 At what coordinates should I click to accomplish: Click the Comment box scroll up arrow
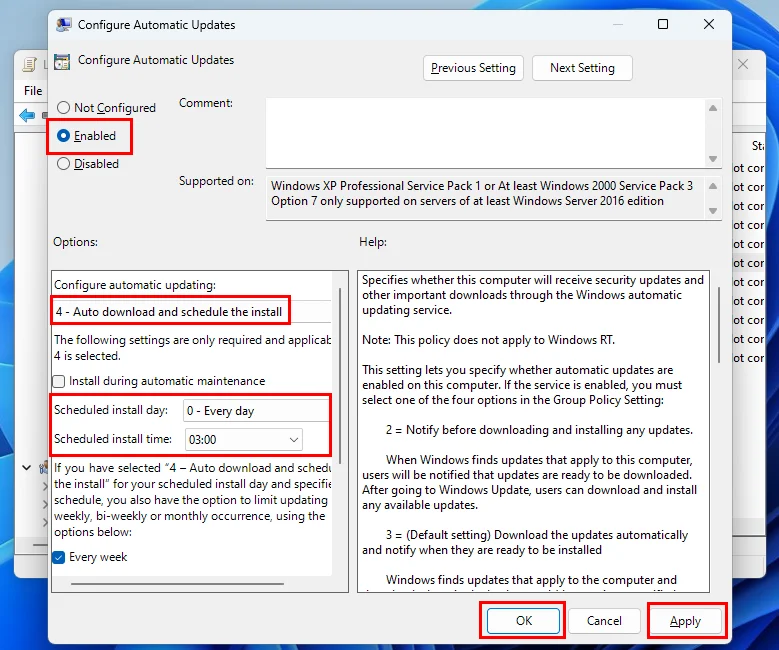[x=713, y=108]
